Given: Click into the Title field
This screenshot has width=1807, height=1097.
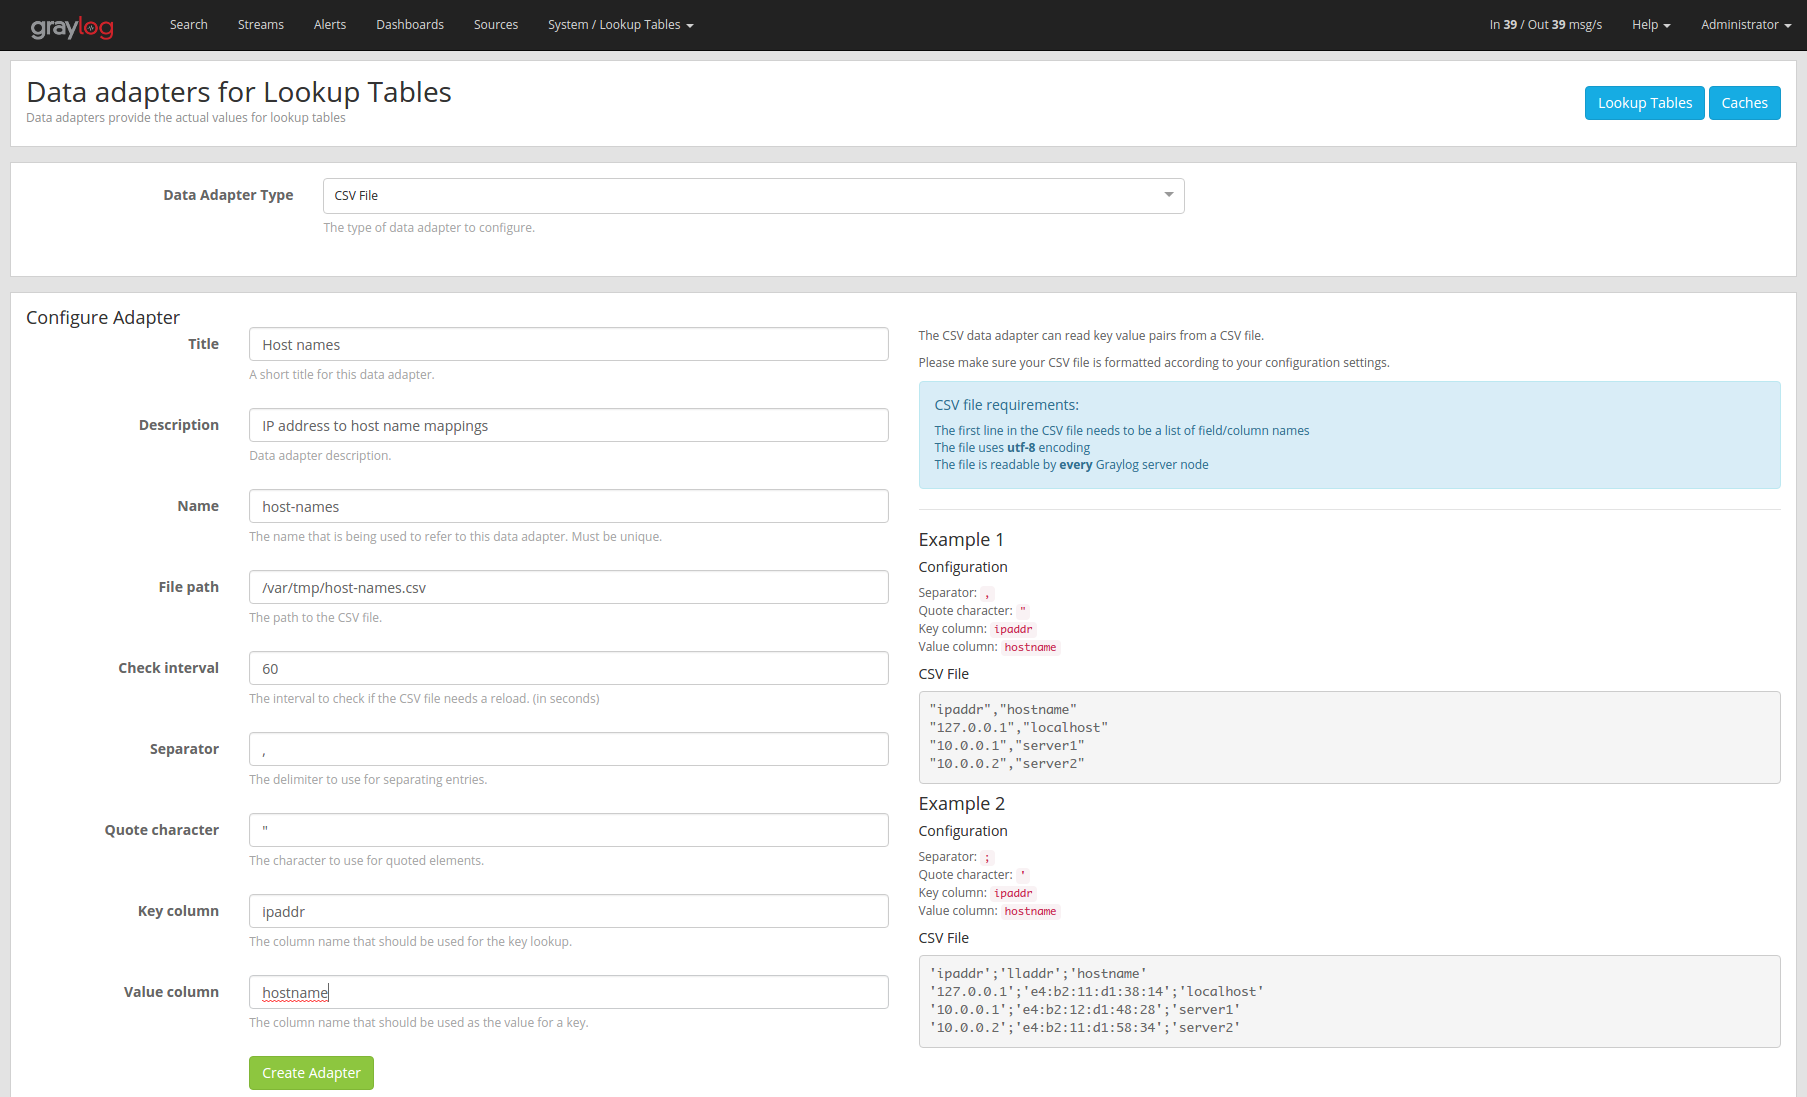Looking at the screenshot, I should [x=568, y=345].
